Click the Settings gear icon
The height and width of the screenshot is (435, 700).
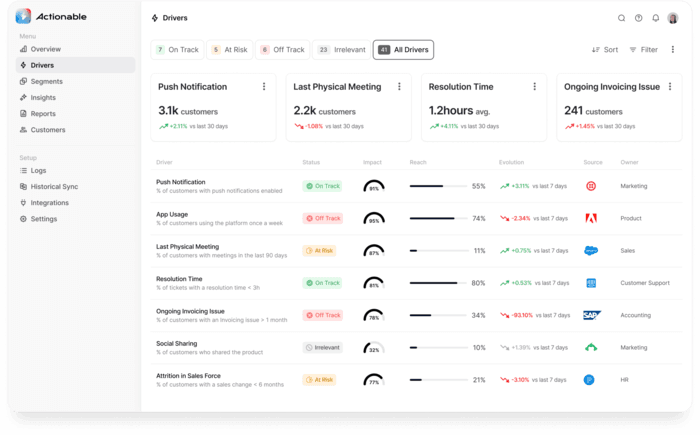[x=23, y=219]
